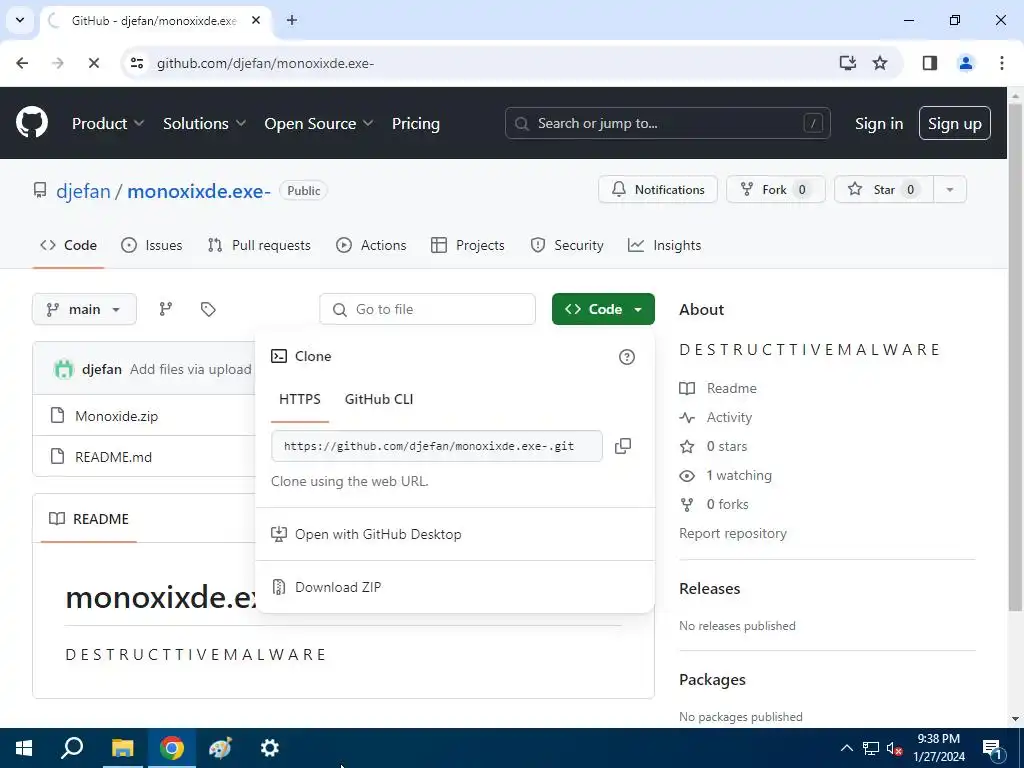Image resolution: width=1024 pixels, height=768 pixels.
Task: Expand the Solutions menu
Action: 204,123
